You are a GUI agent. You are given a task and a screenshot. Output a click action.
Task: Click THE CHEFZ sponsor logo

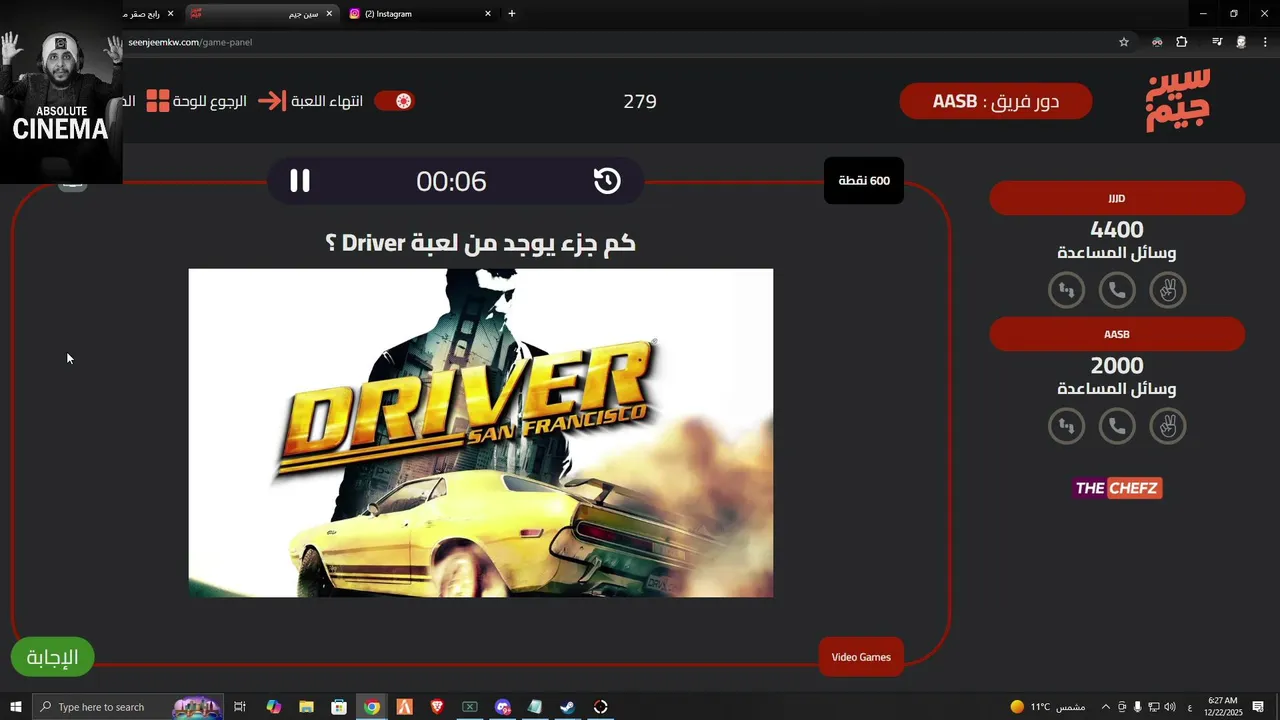click(x=1117, y=488)
